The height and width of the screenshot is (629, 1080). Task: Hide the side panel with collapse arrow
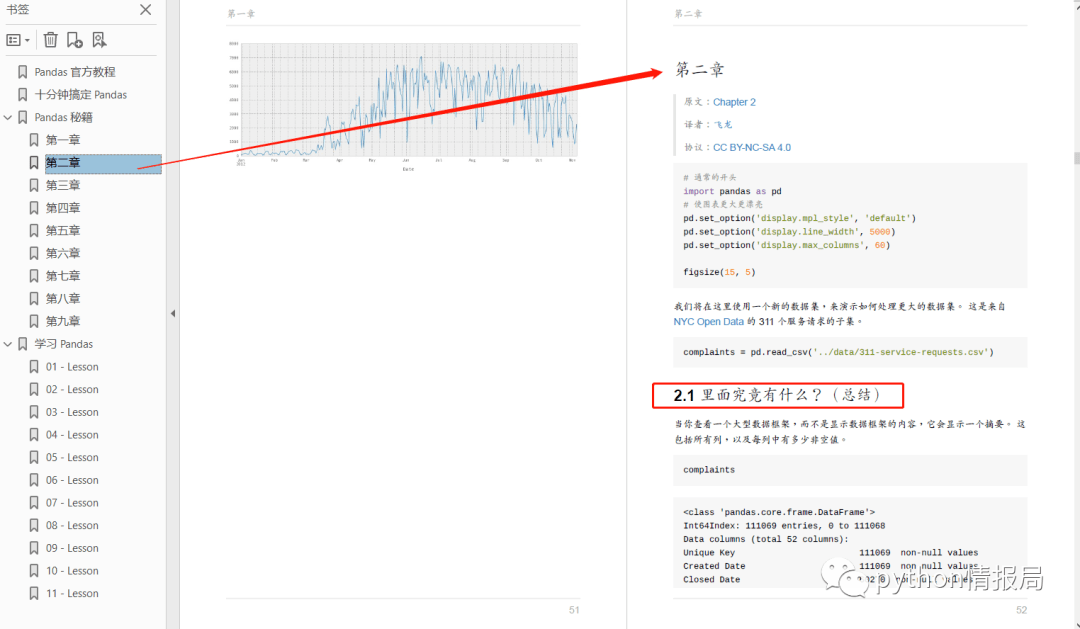[172, 314]
